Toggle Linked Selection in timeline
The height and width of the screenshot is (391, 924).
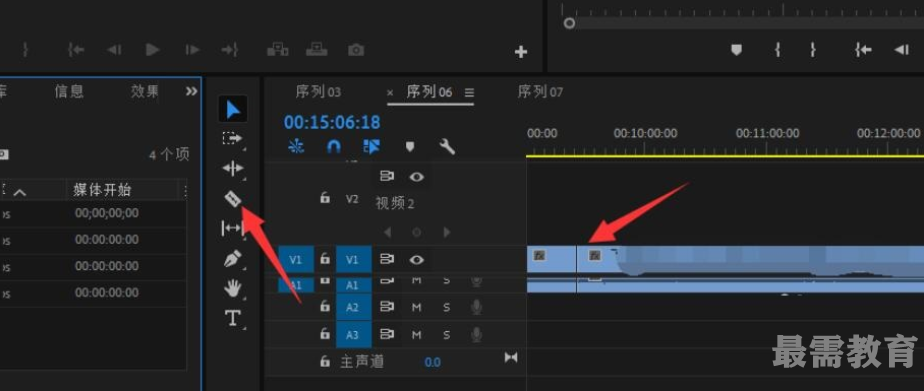click(372, 146)
